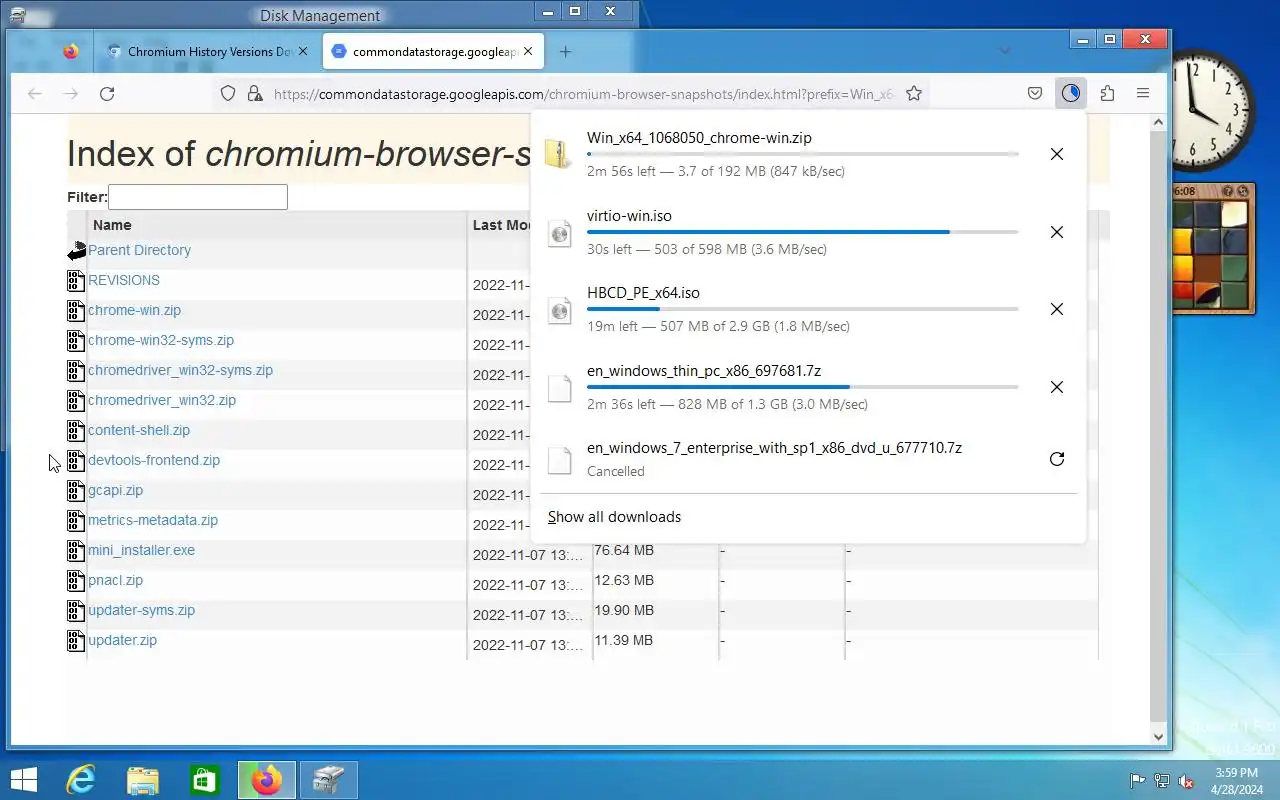Click the address bar URL
The height and width of the screenshot is (800, 1280).
click(x=583, y=94)
